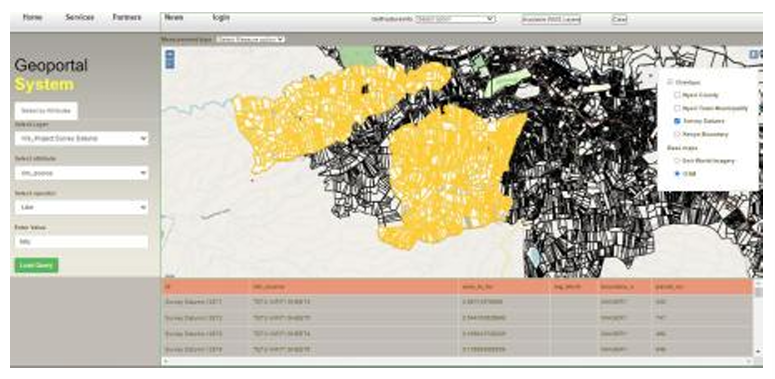Open the Select attribute dropdown
This screenshot has width=775, height=379.
pyautogui.click(x=82, y=173)
